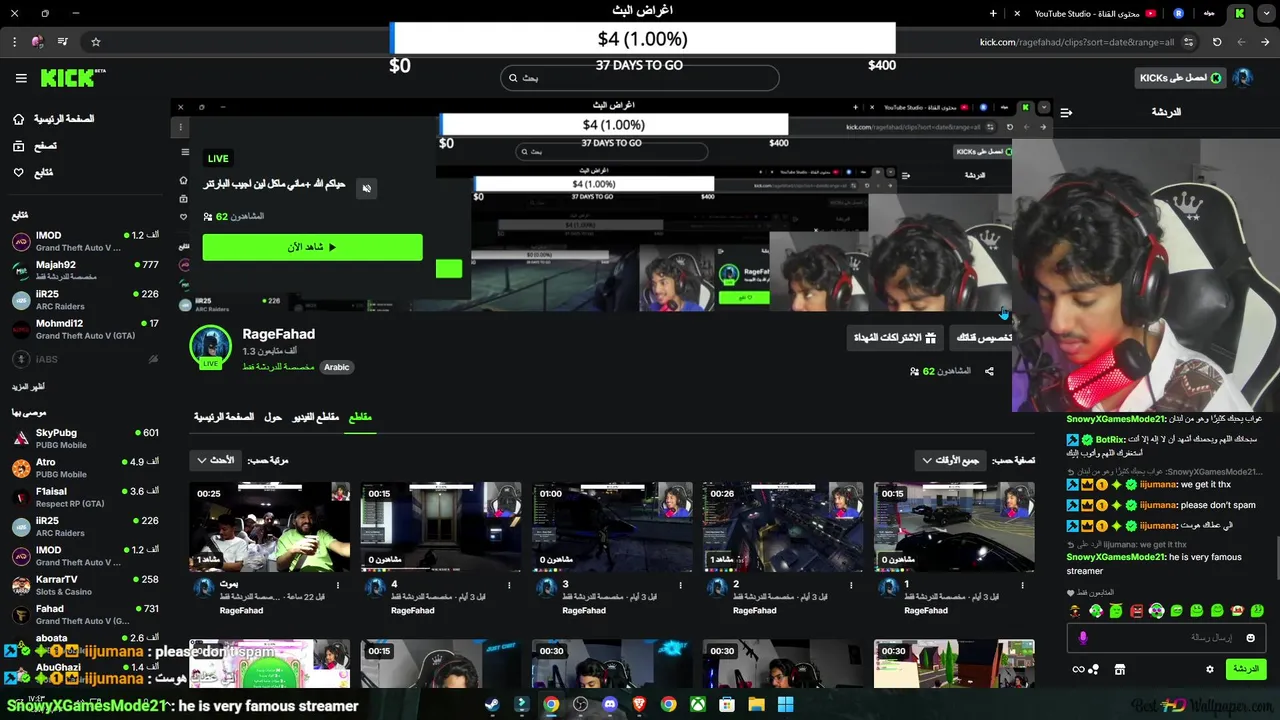Viewport: 1280px width, 720px height.
Task: Switch to the YouTube Studio browser tab
Action: [1095, 13]
